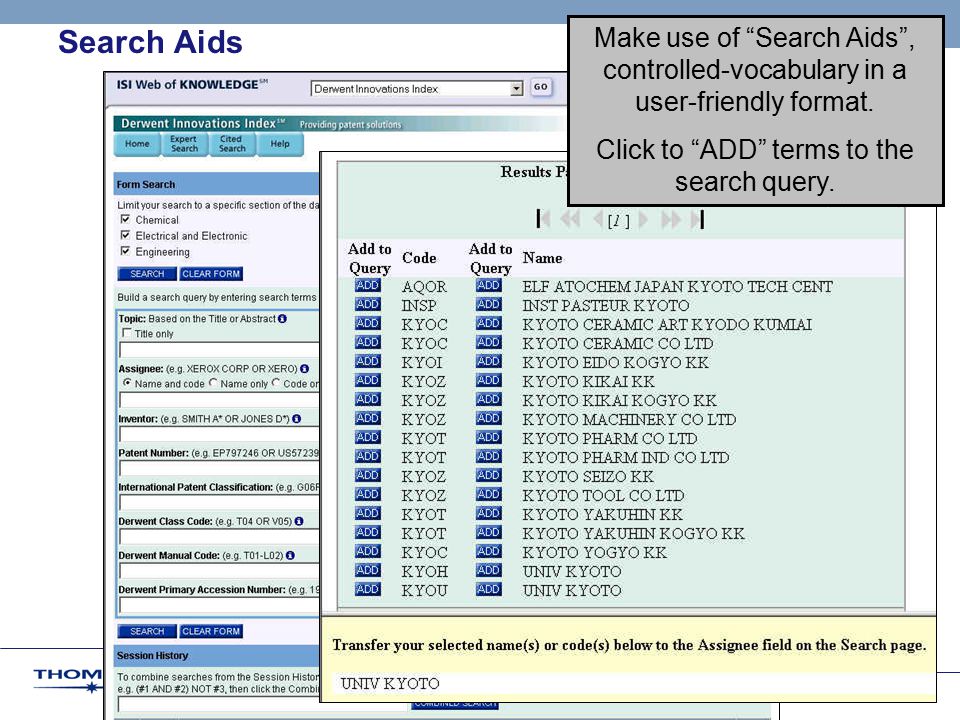Click International Patent Classification input field

pyautogui.click(x=219, y=503)
